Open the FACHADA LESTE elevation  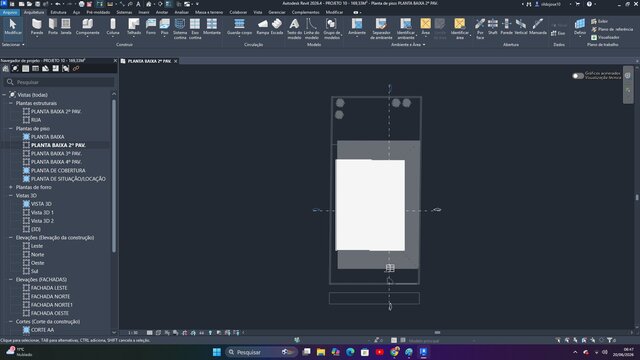pyautogui.click(x=49, y=288)
